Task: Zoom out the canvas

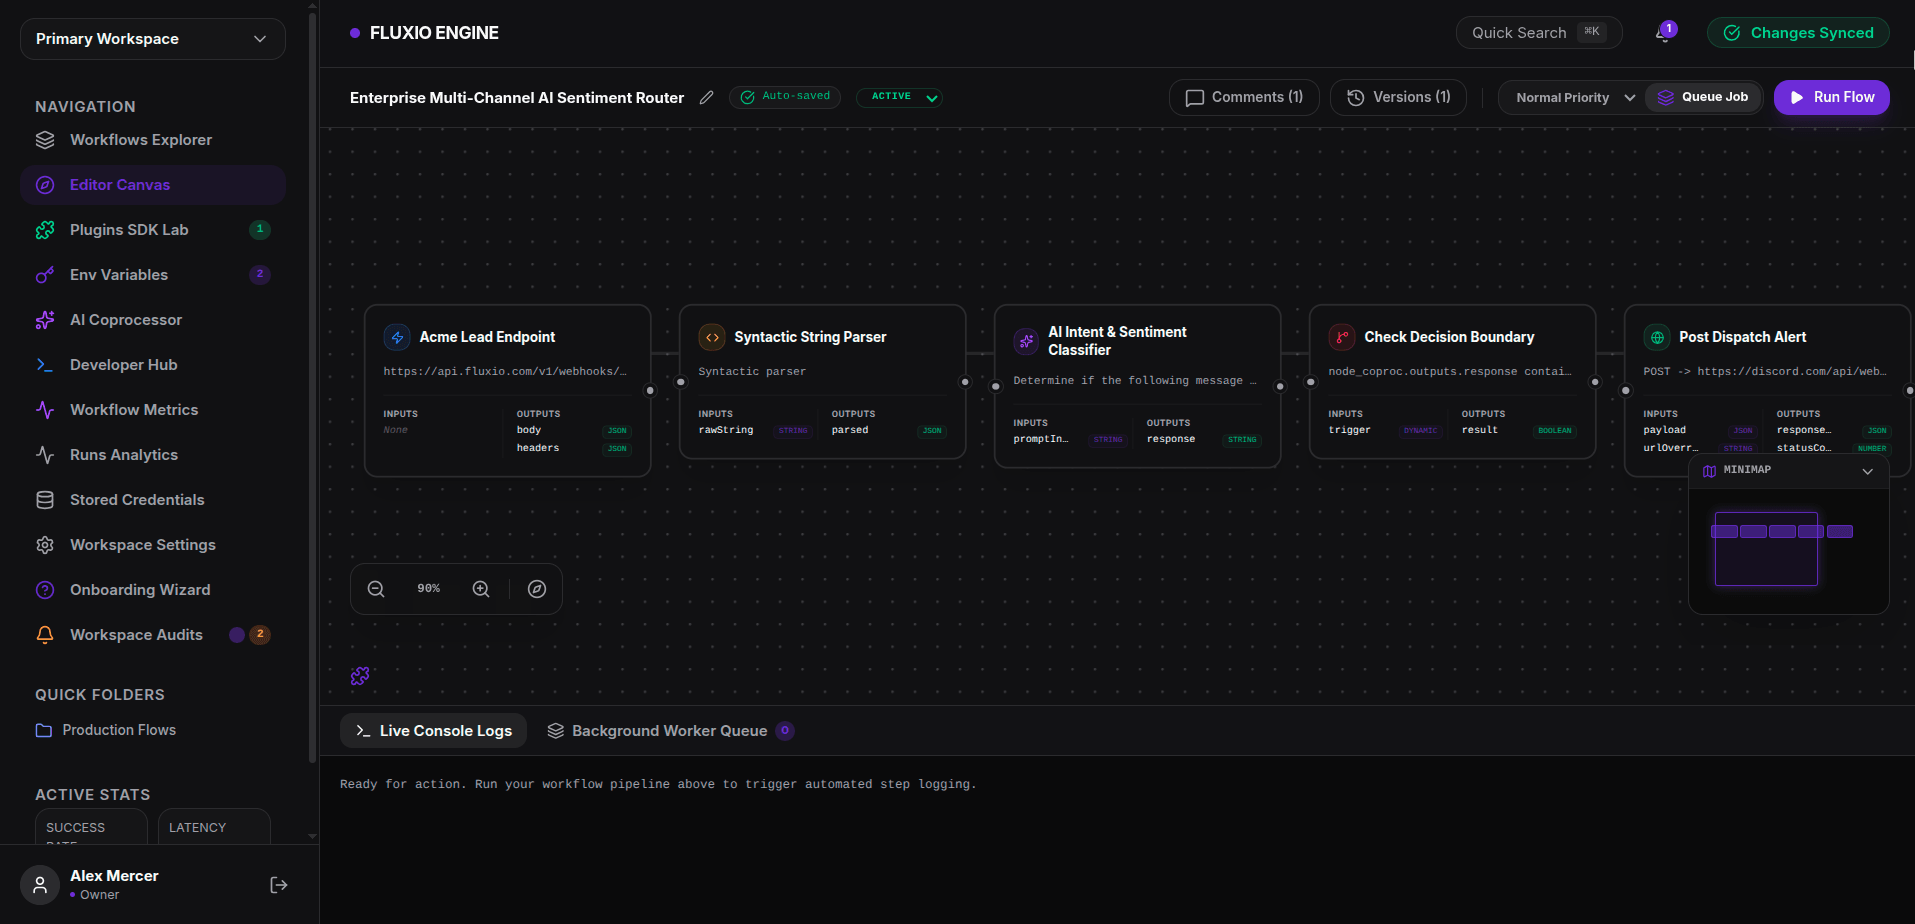Action: (376, 589)
